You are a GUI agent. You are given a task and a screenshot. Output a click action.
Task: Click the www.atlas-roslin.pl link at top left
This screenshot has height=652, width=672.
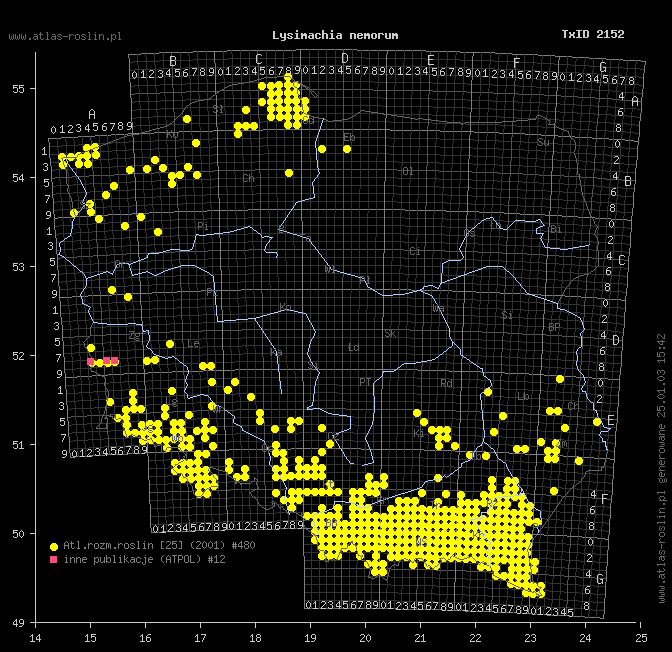pyautogui.click(x=65, y=36)
